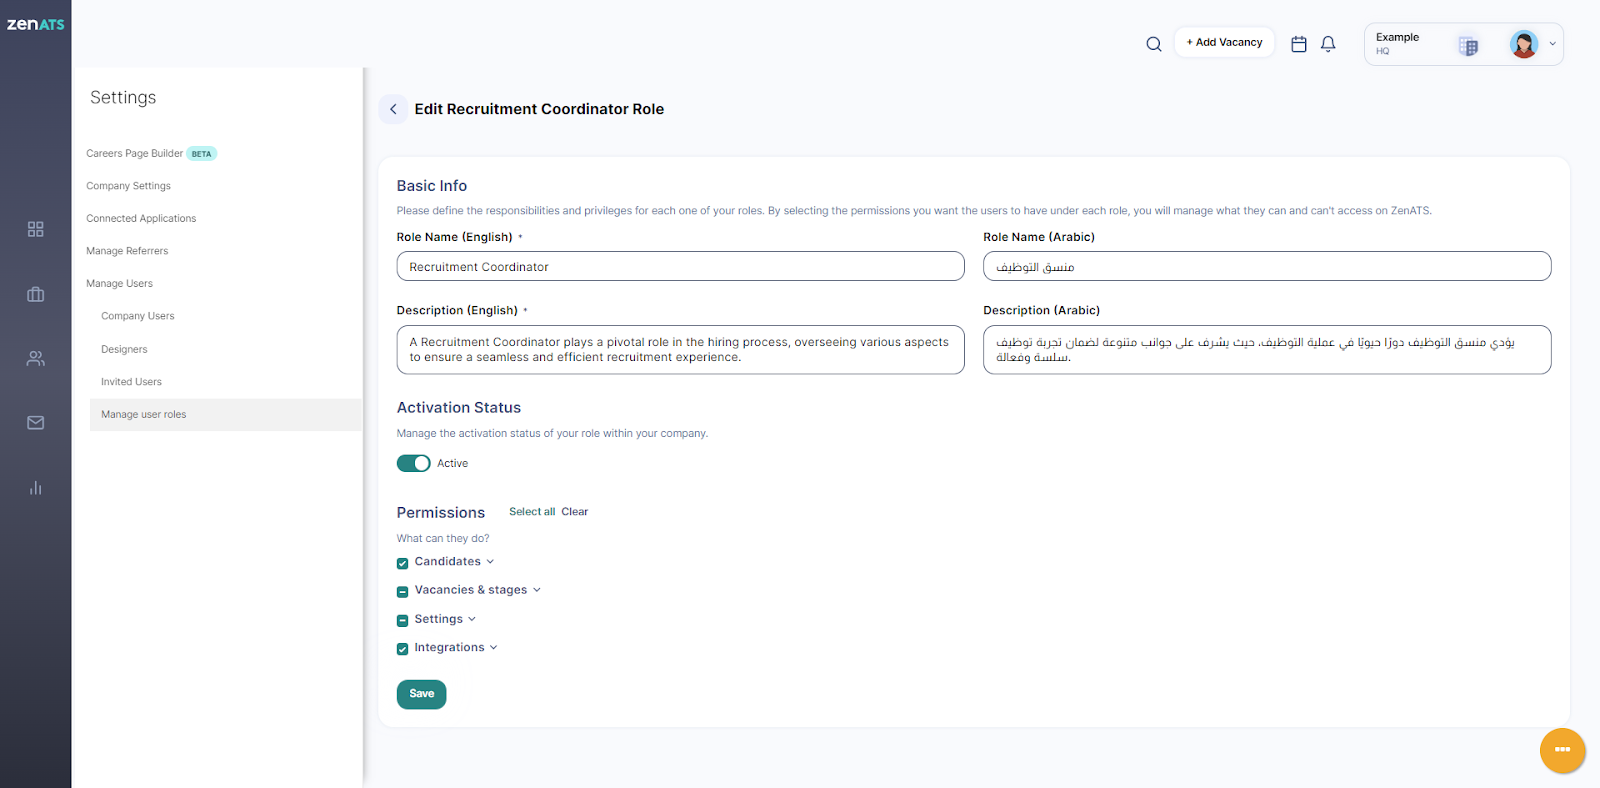Open the calendar icon in header

click(x=1299, y=44)
